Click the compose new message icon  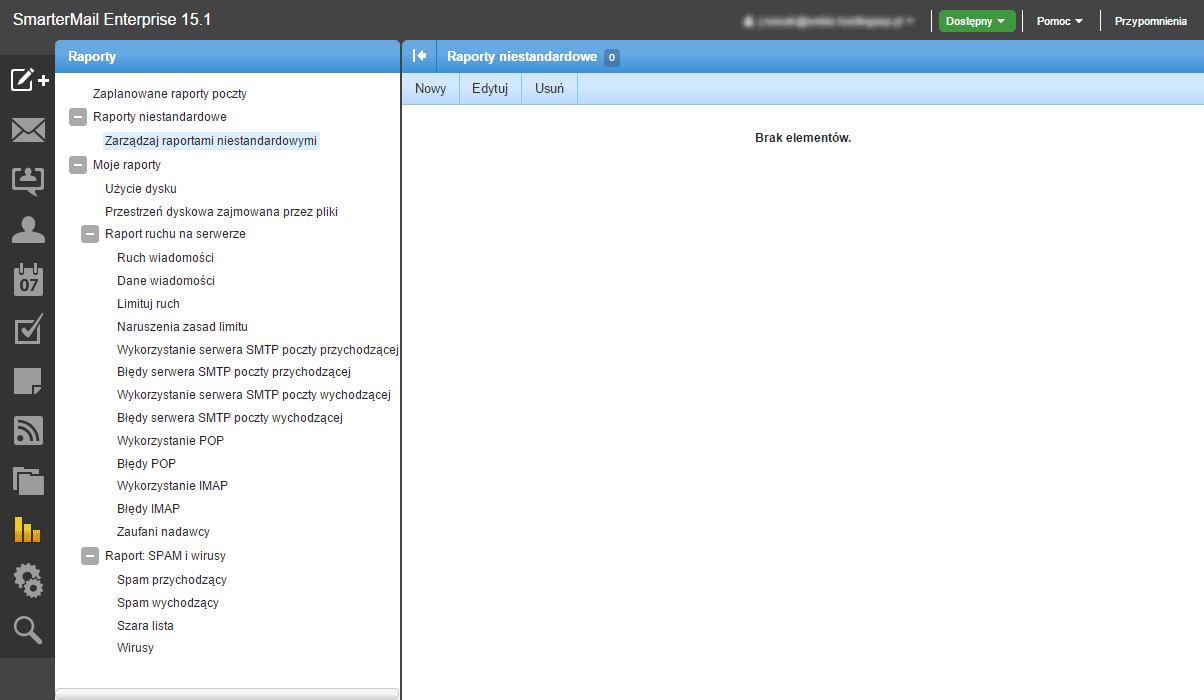(29, 80)
